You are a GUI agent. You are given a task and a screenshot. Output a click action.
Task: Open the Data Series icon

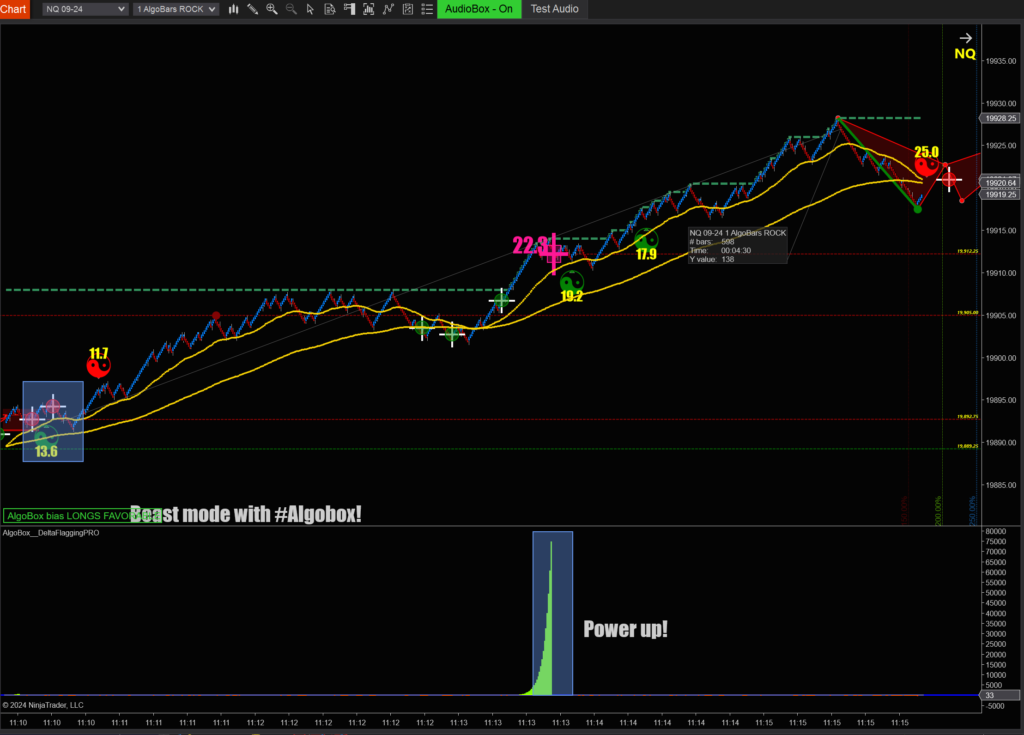click(368, 9)
